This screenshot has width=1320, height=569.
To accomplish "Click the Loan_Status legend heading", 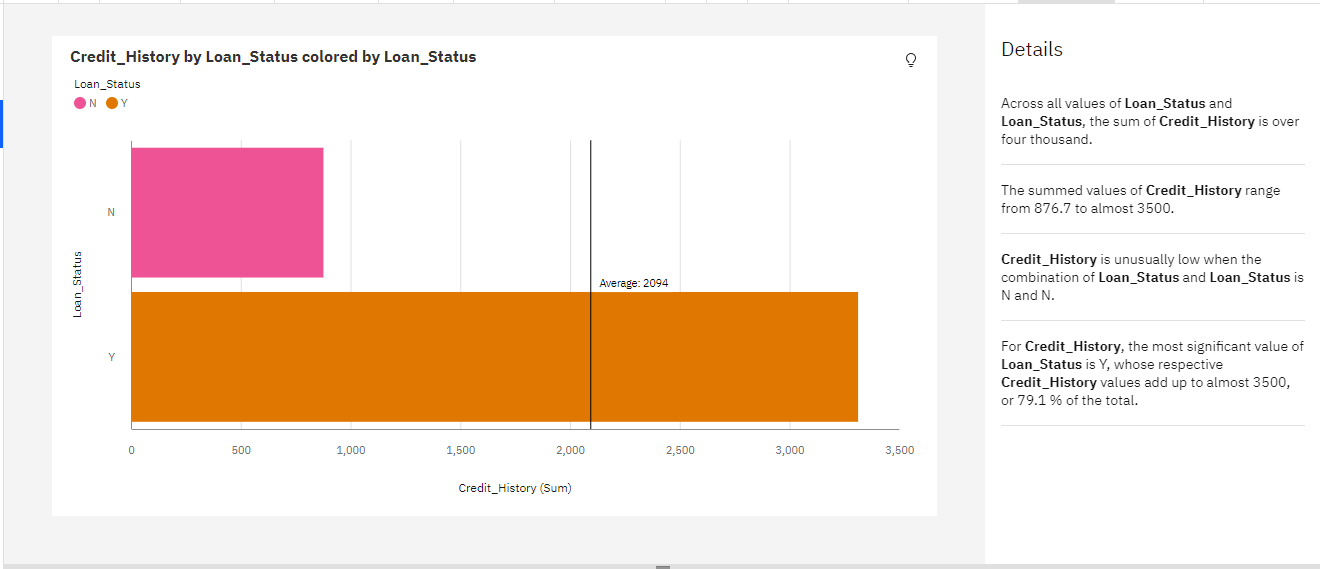I will [x=107, y=84].
